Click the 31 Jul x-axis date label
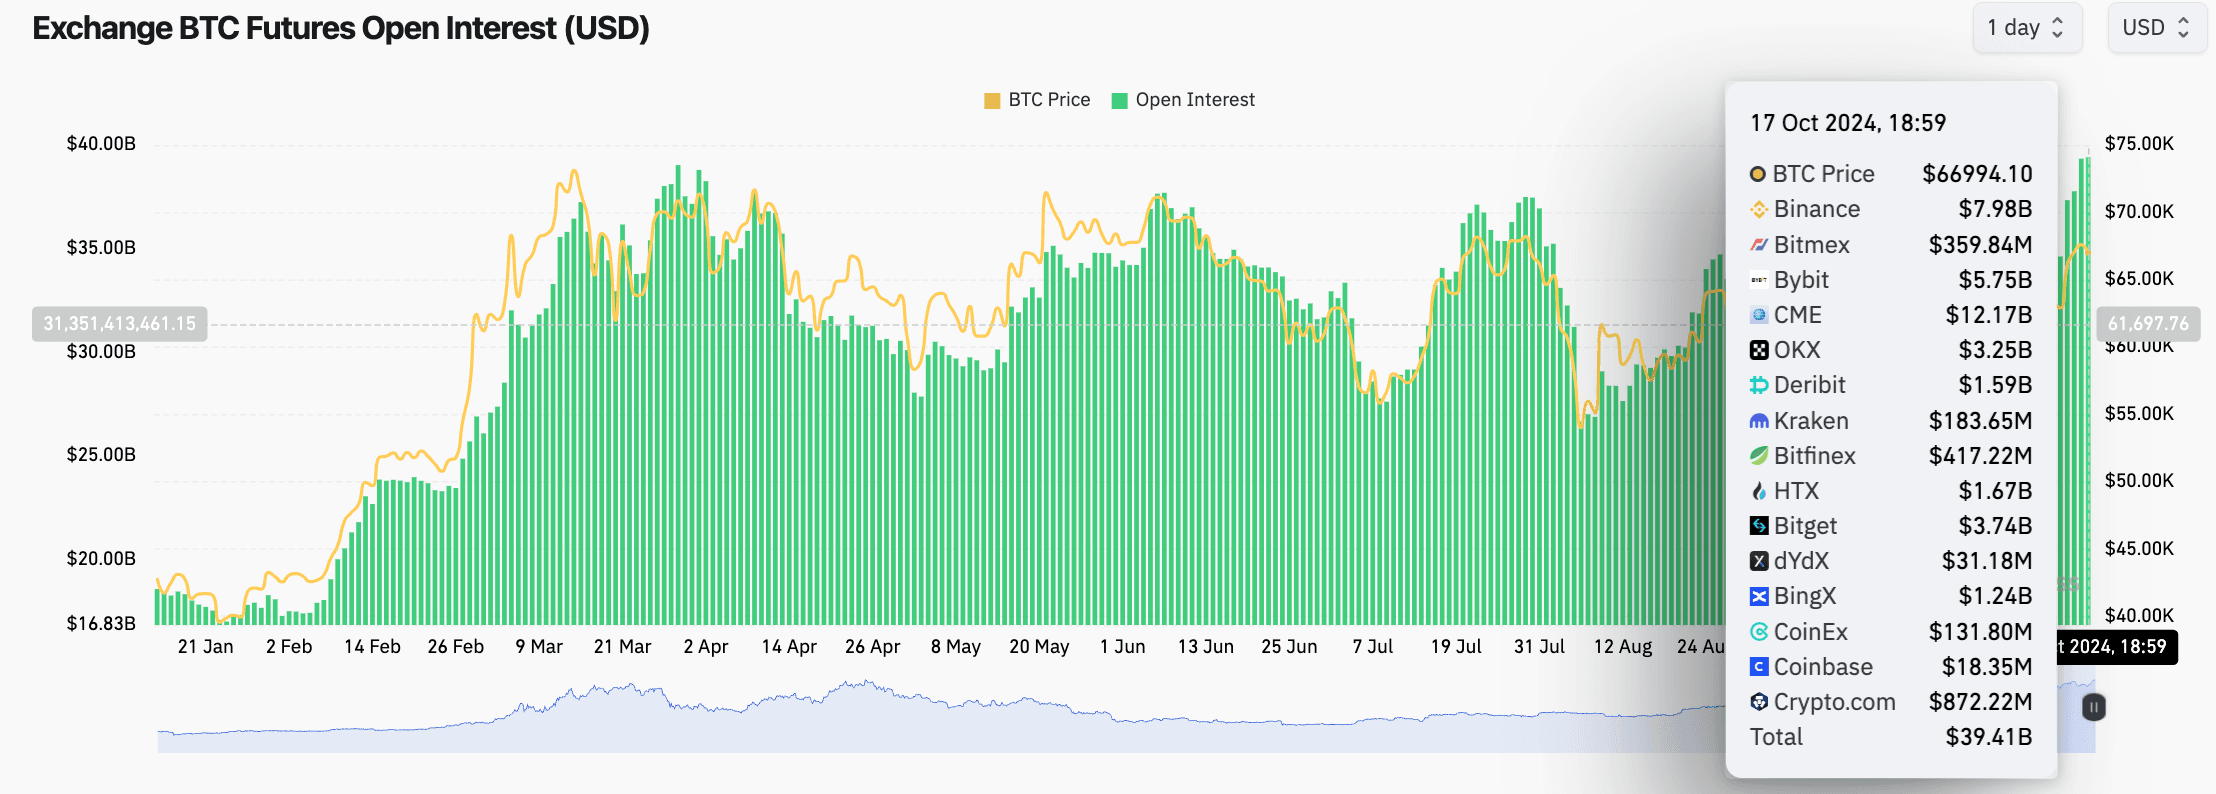This screenshot has width=2216, height=794. pyautogui.click(x=1539, y=647)
